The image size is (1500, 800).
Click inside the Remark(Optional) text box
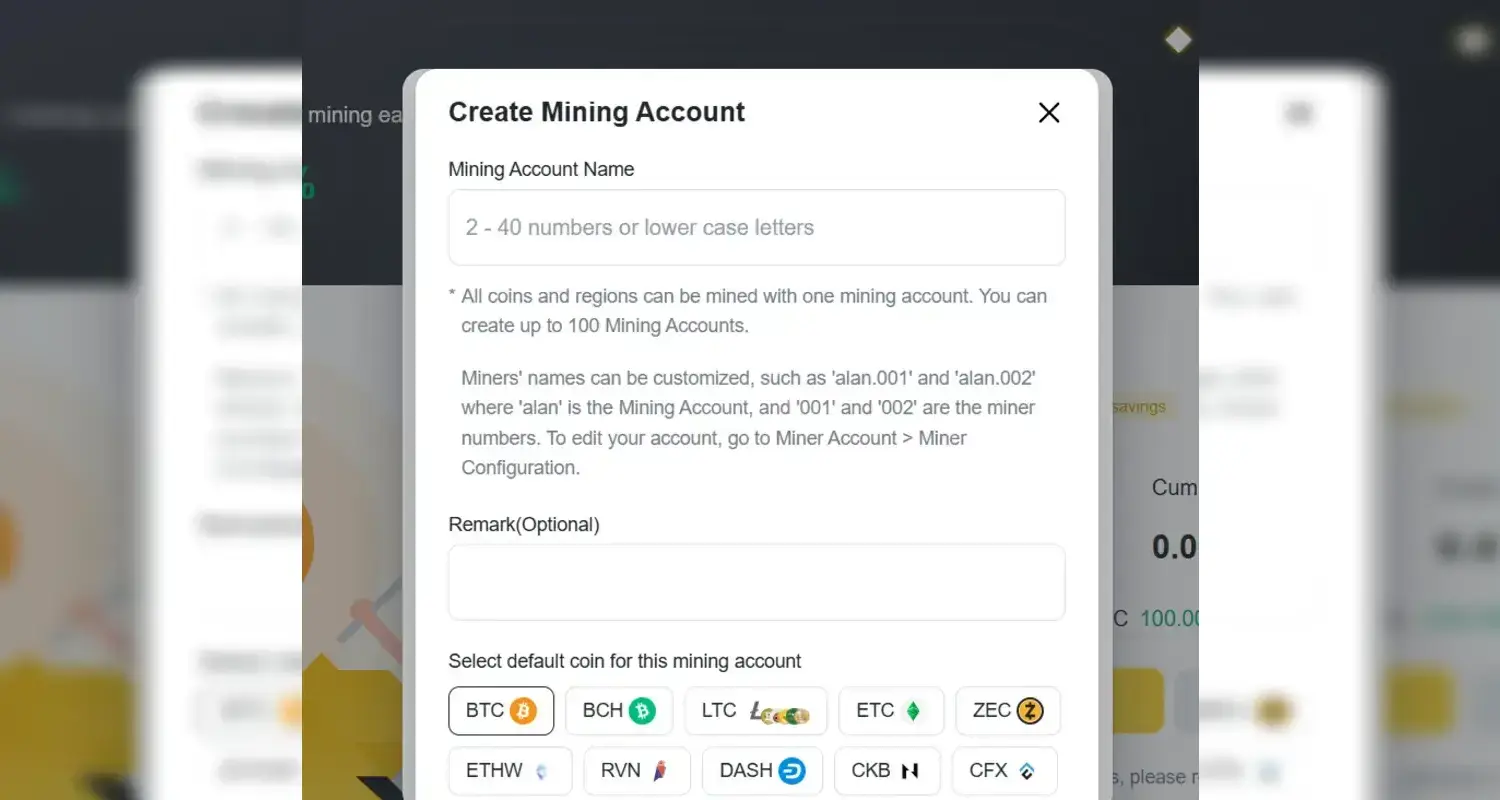coord(756,582)
